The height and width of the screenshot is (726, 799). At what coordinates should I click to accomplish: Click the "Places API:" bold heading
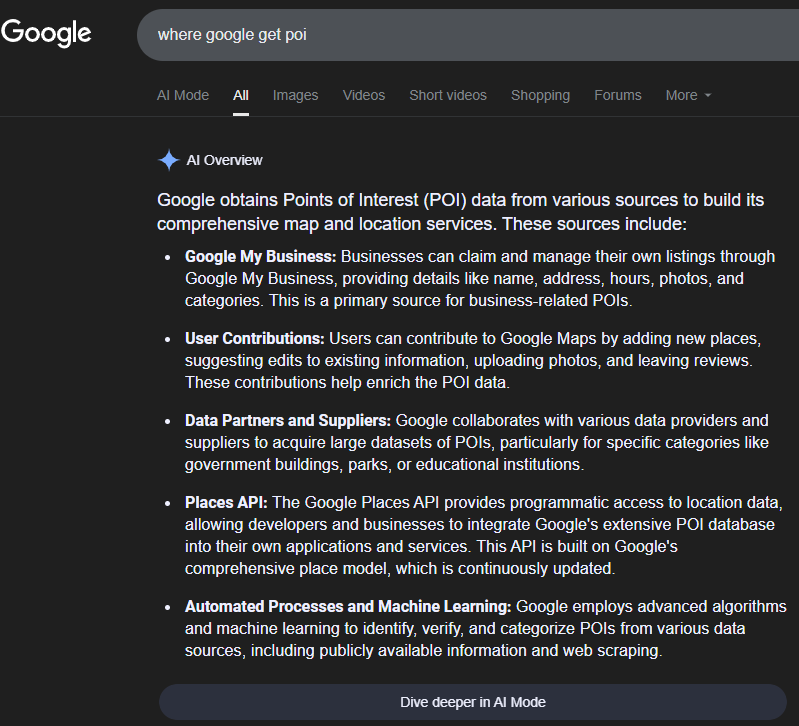pyautogui.click(x=226, y=503)
